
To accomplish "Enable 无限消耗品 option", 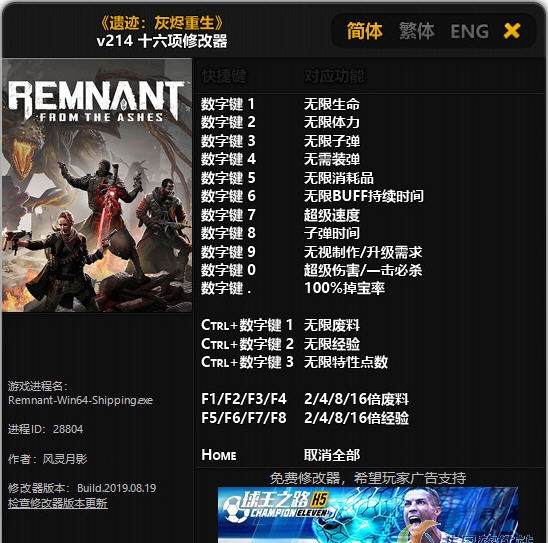I will tap(339, 178).
